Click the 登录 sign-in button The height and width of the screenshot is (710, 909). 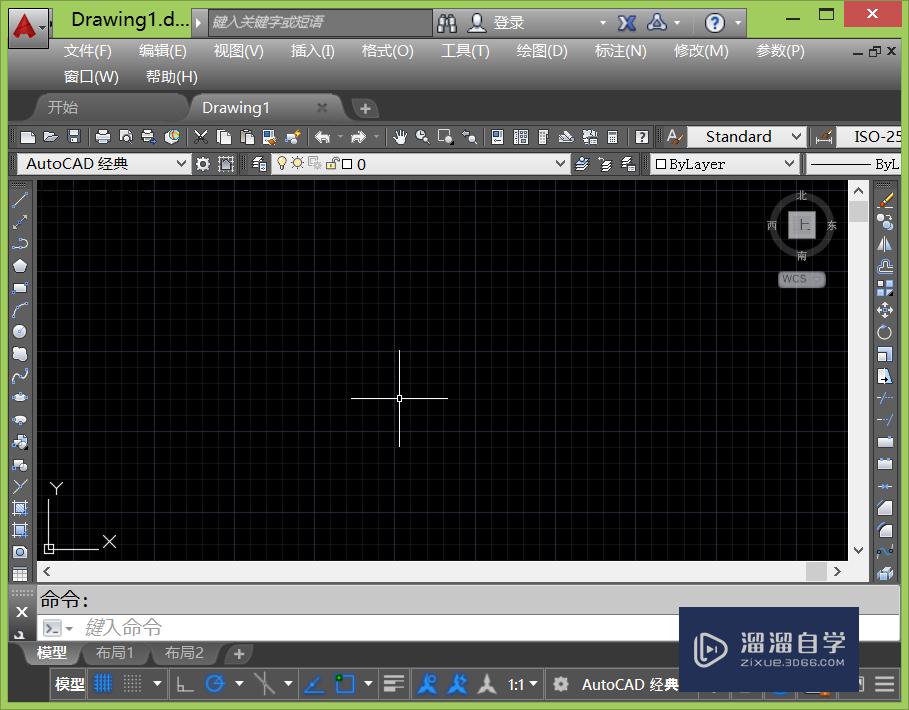[508, 23]
